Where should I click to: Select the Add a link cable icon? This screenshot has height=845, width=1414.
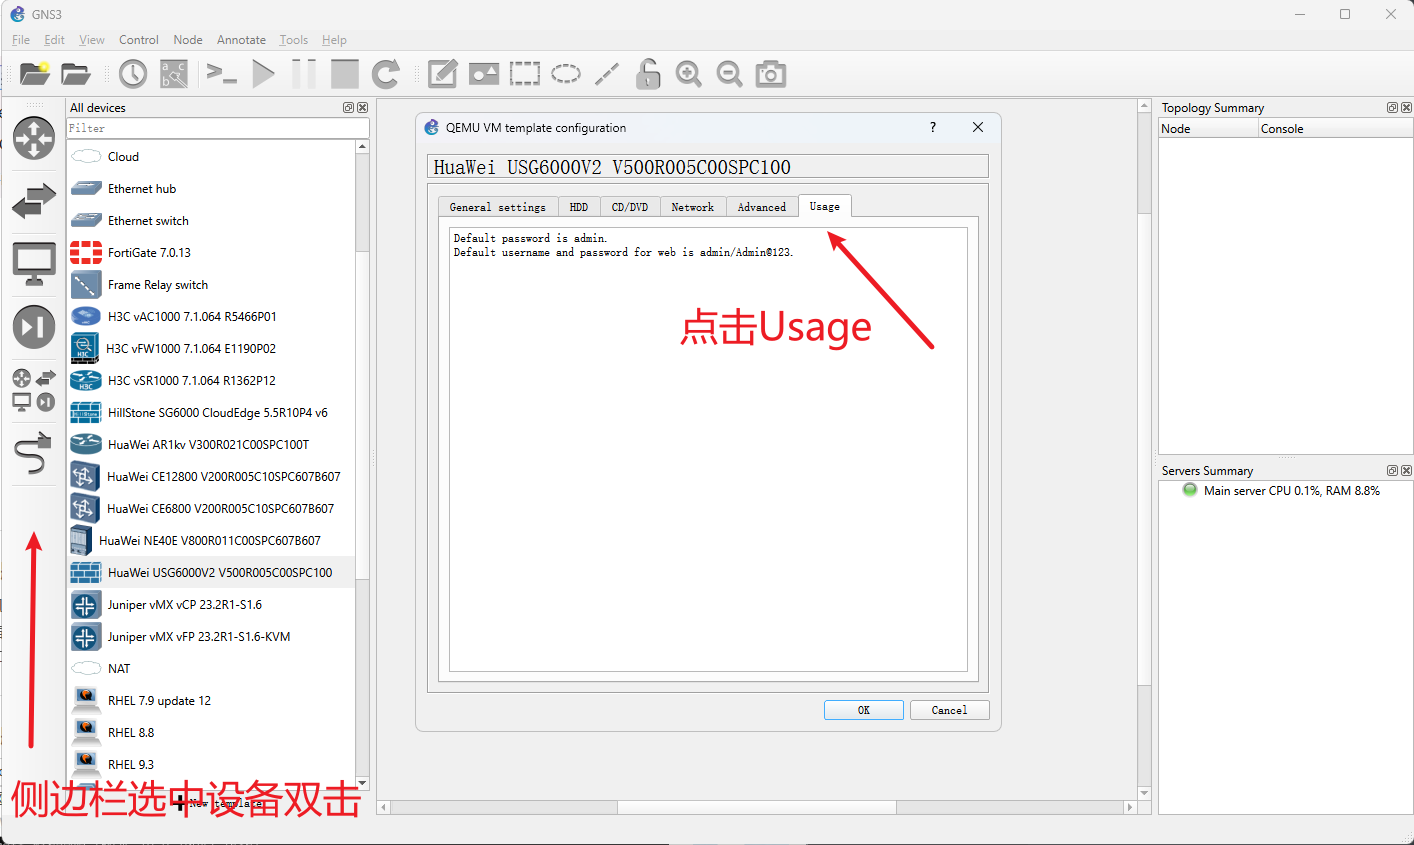tap(33, 453)
